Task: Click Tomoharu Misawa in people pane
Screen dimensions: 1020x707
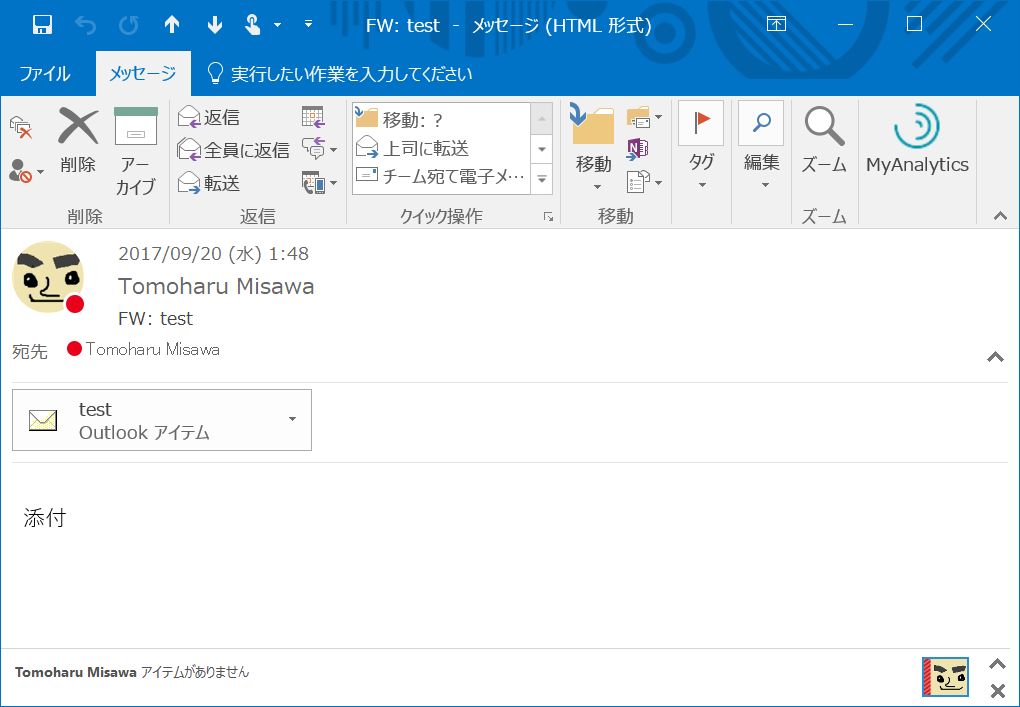Action: pyautogui.click(x=75, y=673)
